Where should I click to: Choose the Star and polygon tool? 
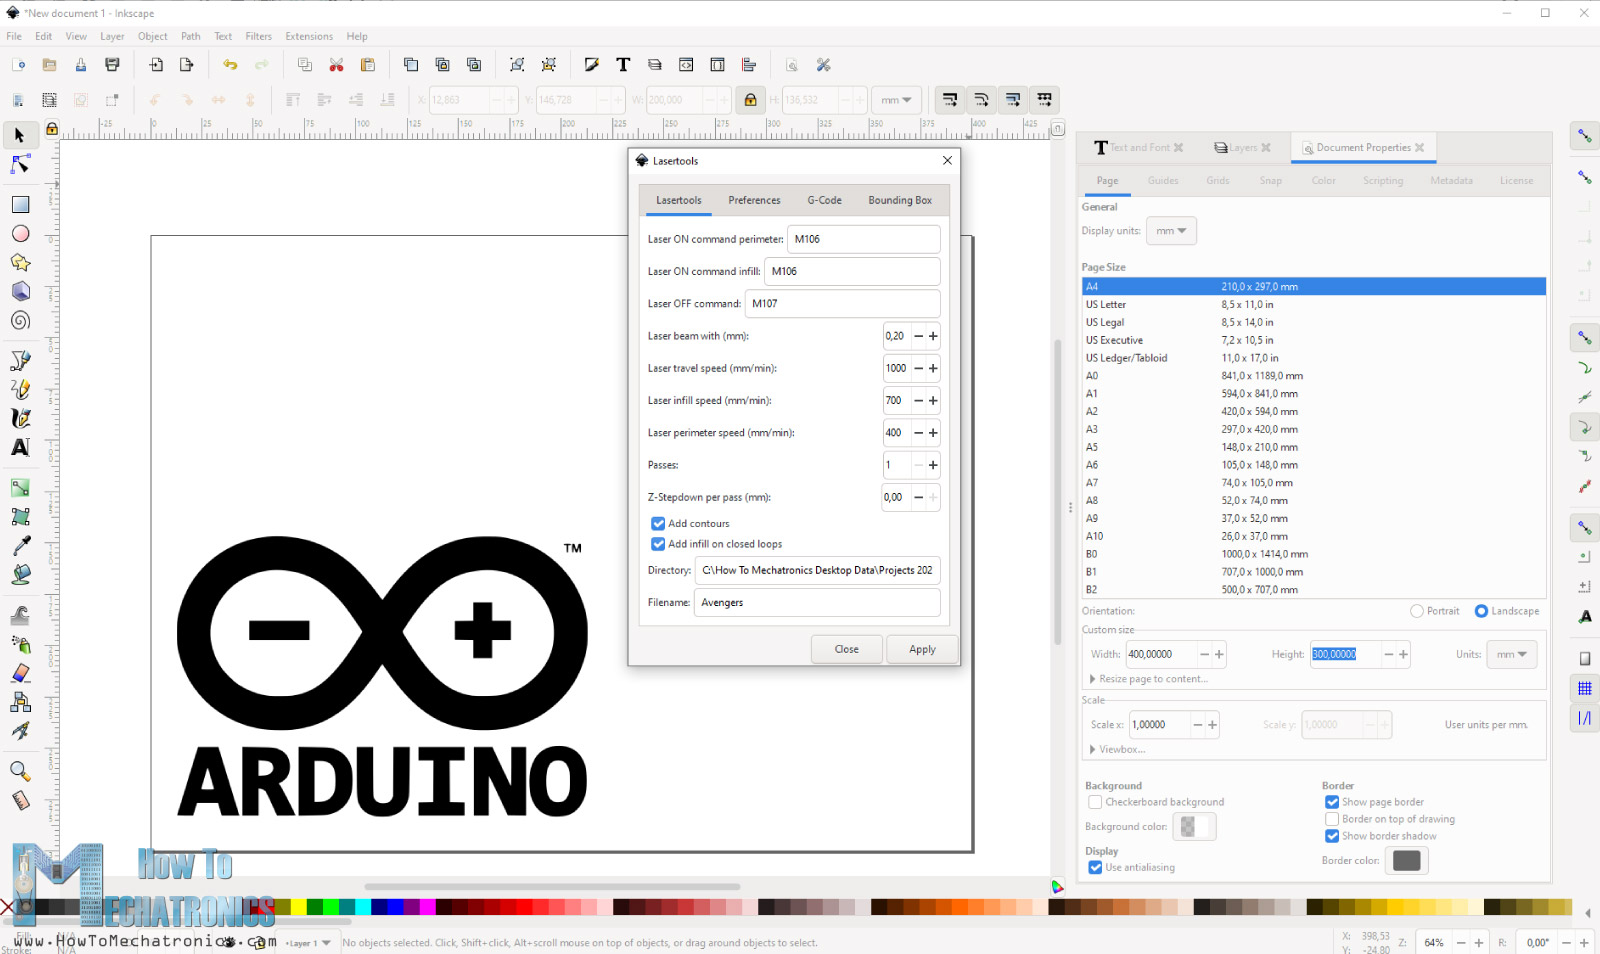coord(18,262)
